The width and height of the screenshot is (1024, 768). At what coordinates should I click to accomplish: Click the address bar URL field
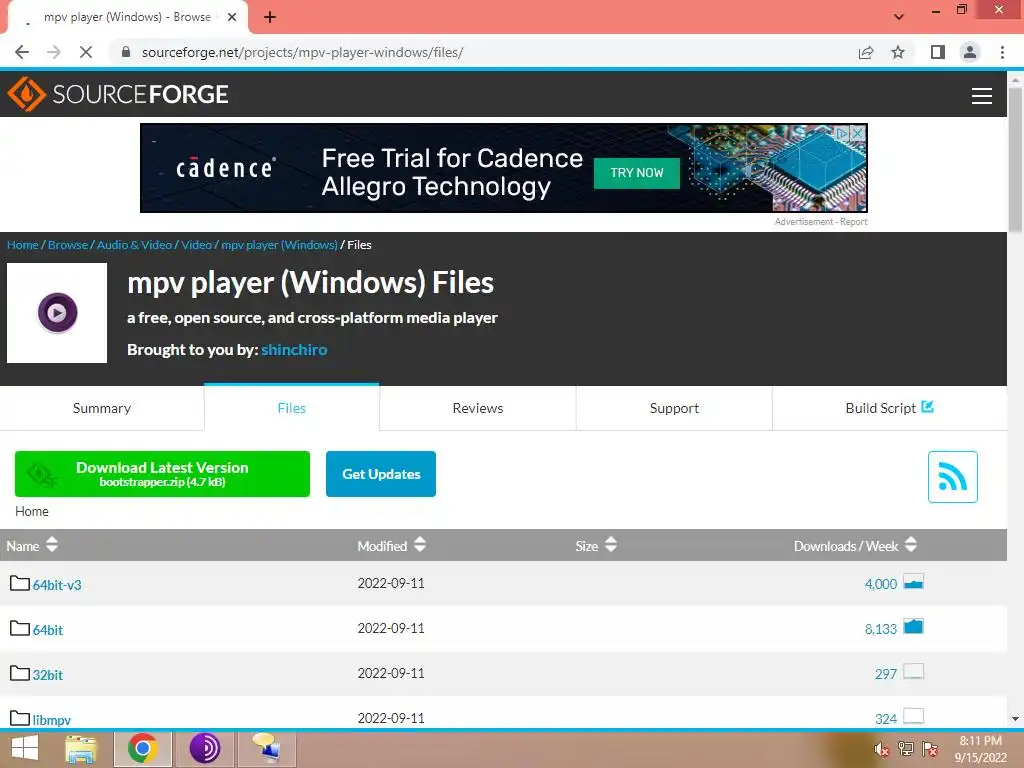[x=483, y=52]
